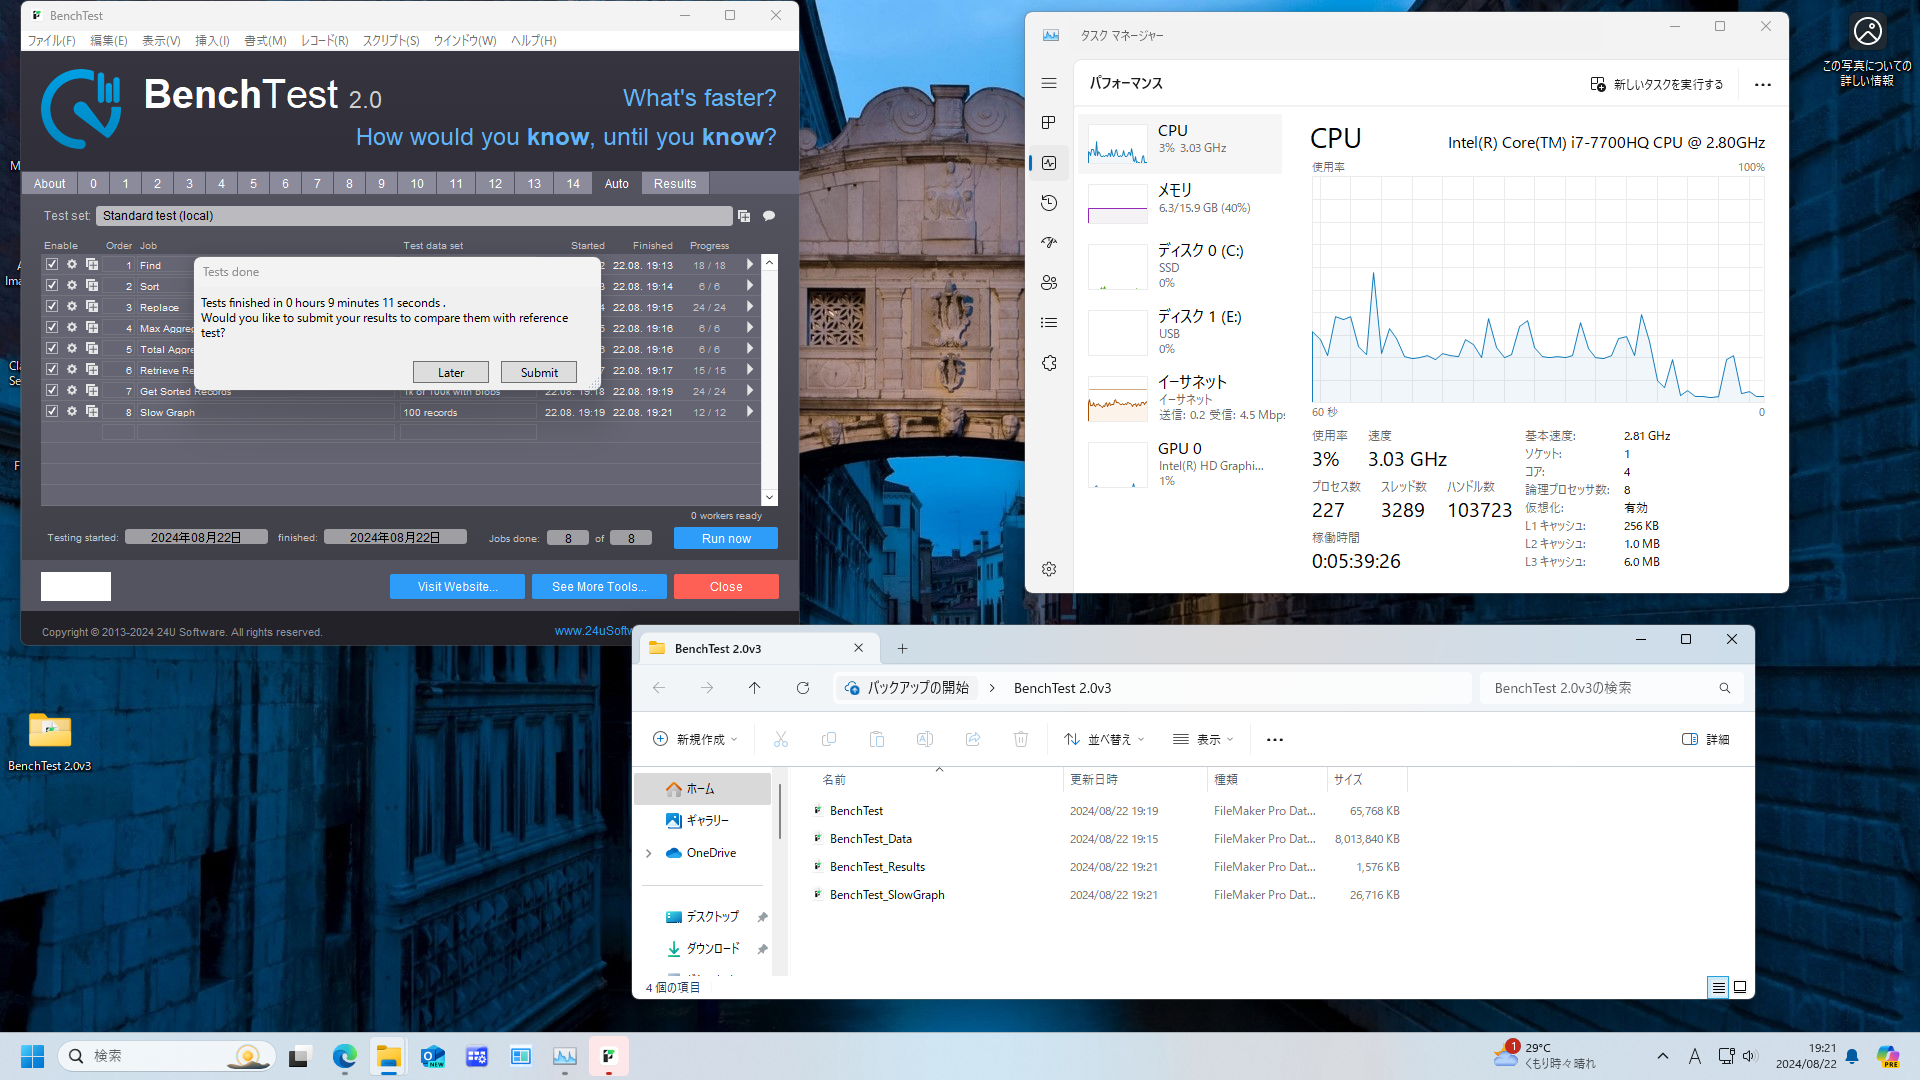Viewport: 1920px width, 1080px height.
Task: Run the Slow Graph job with its play arrow
Action: (749, 412)
